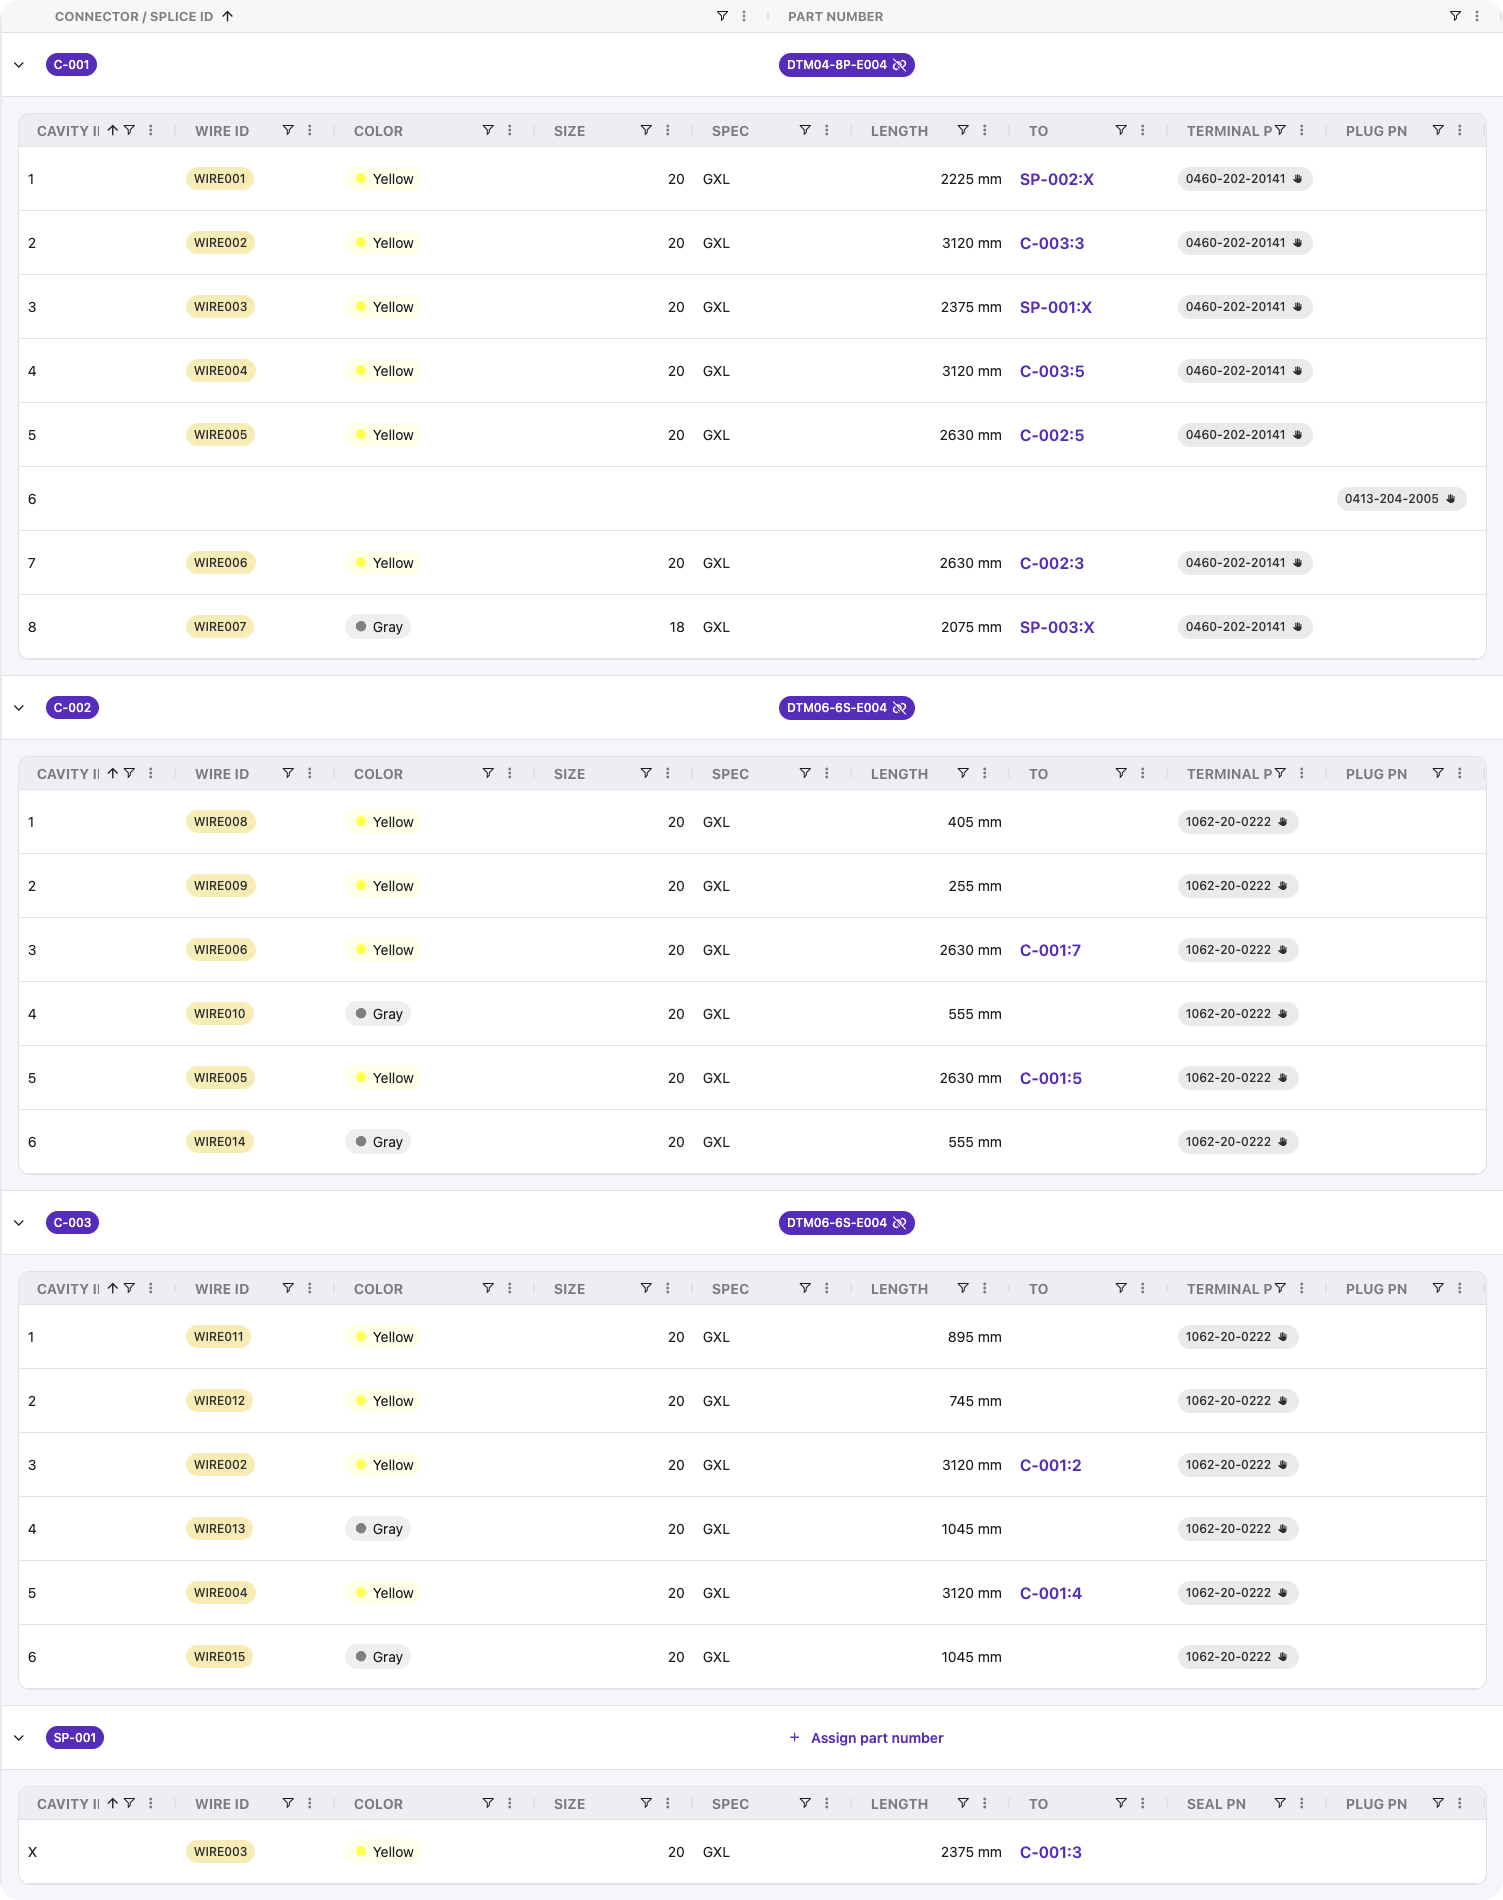This screenshot has height=1900, width=1503.
Task: Unlink part number DTM04-8P-E004 icon
Action: (900, 65)
